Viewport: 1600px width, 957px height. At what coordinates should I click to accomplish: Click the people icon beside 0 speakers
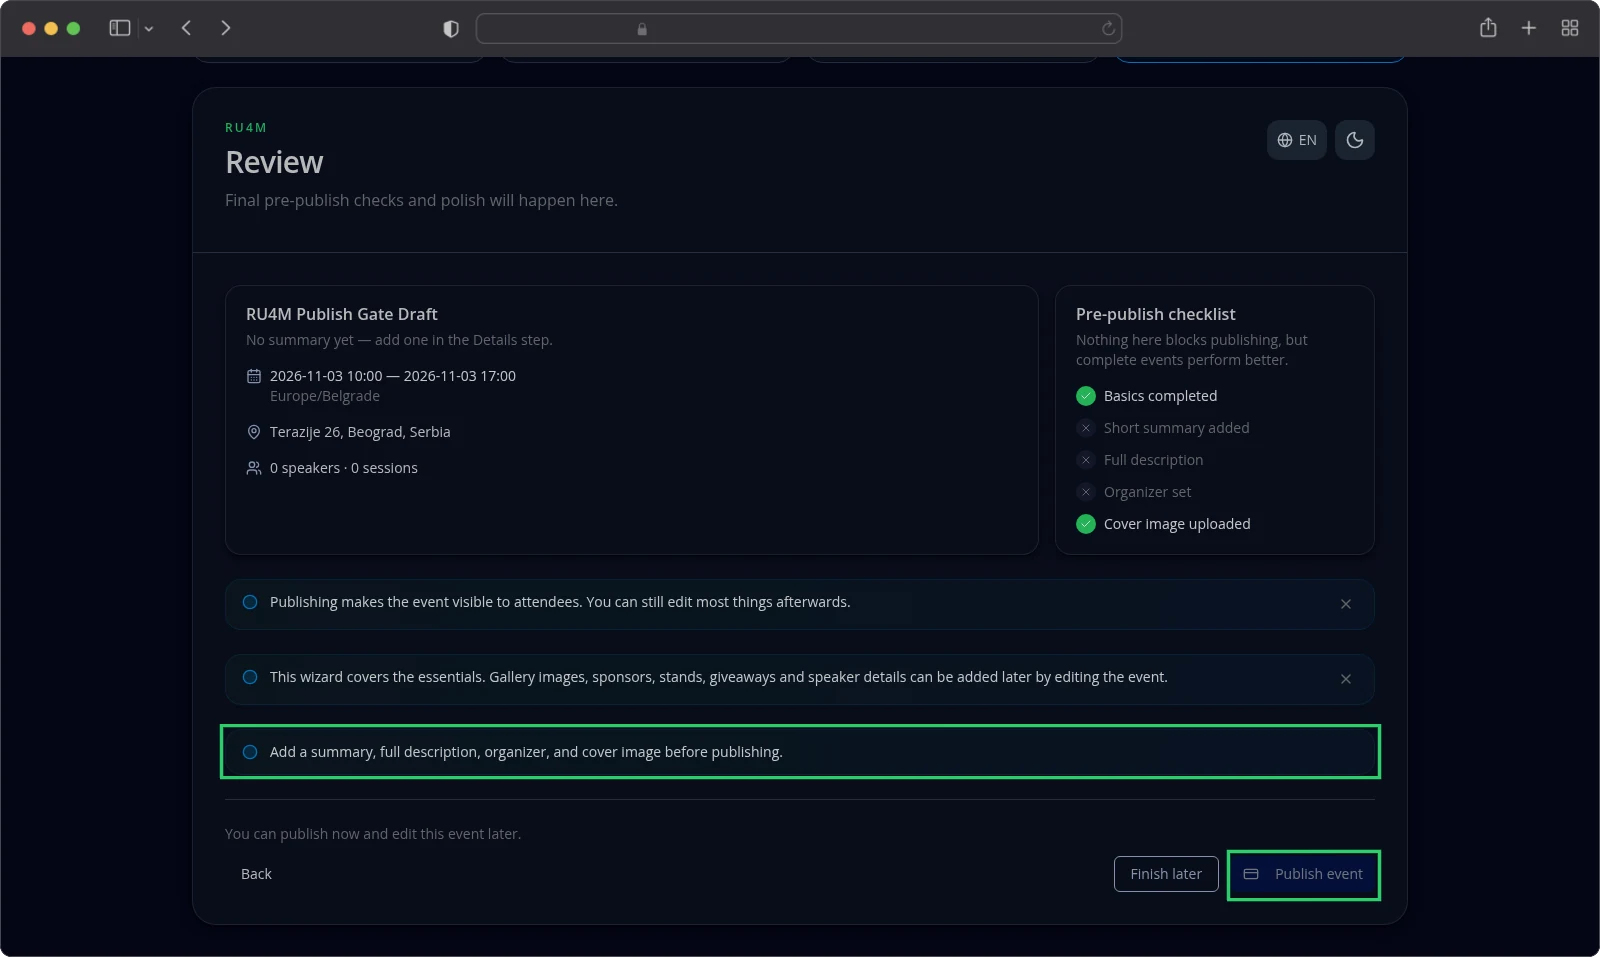click(254, 468)
